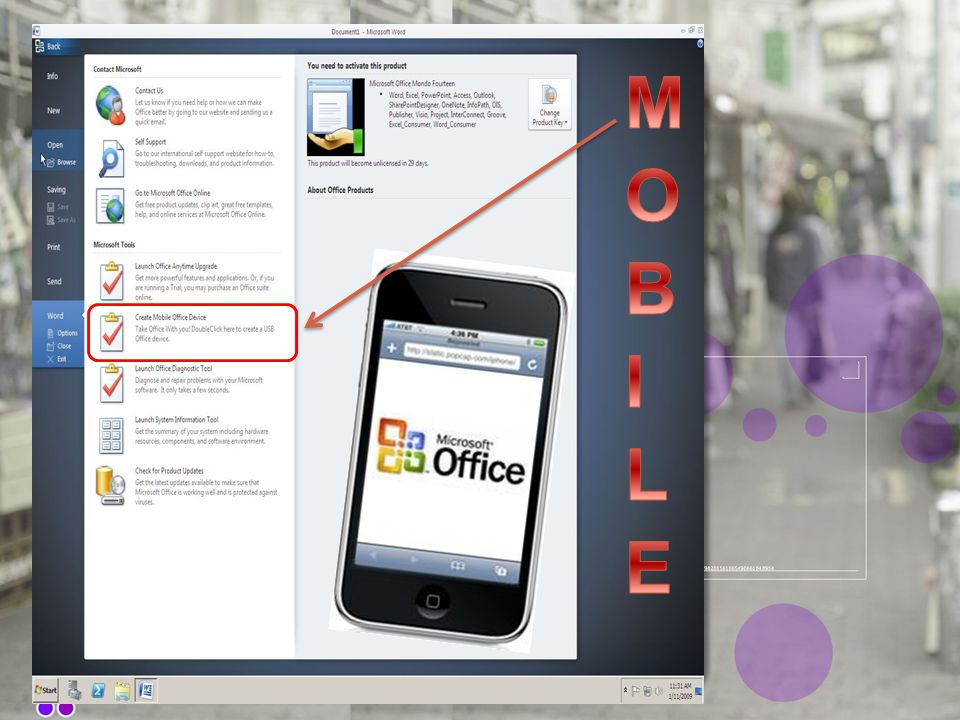960x720 pixels.
Task: Click 'This product will become unlicensed' text
Action: click(x=368, y=163)
